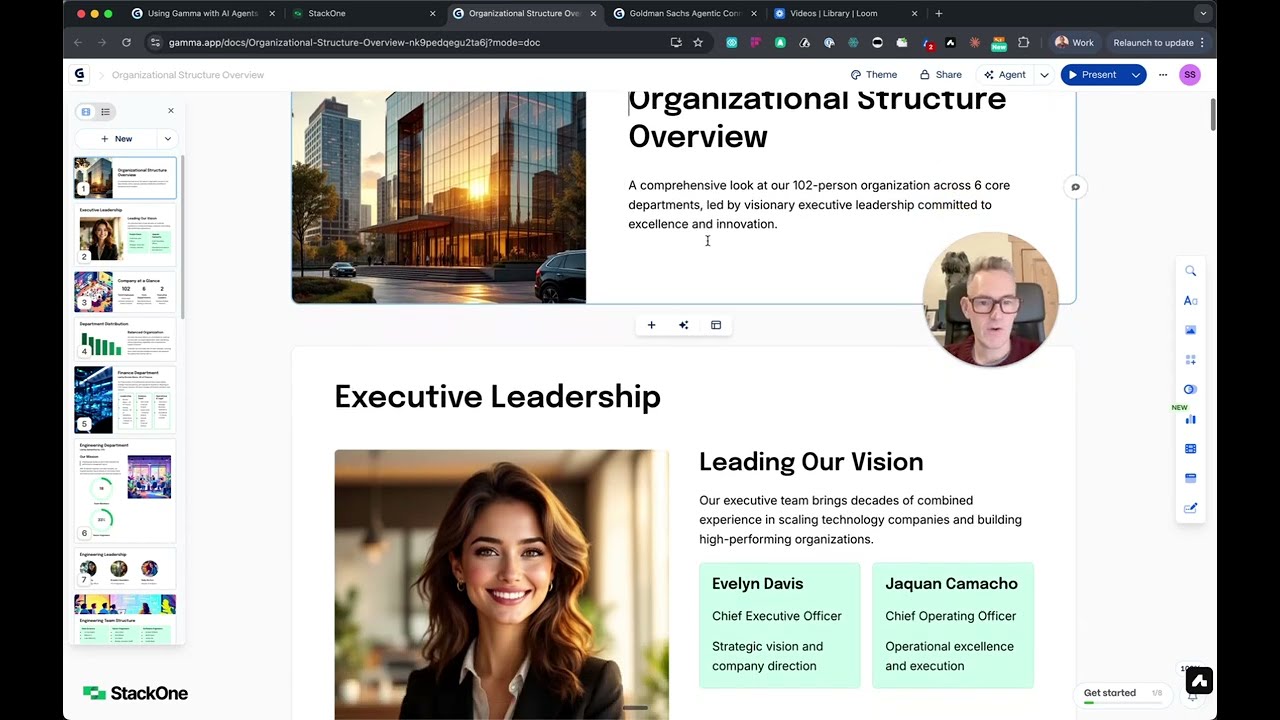Switch to the Goldman Sachs Agentic tab
The width and height of the screenshot is (1280, 720).
point(684,13)
